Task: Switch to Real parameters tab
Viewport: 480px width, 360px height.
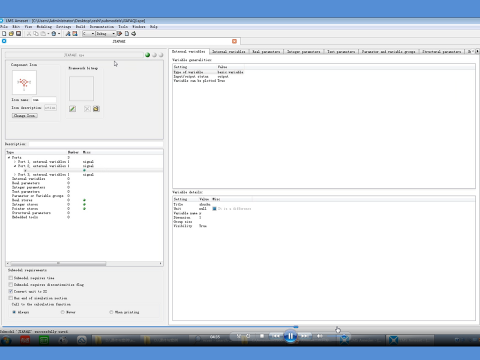Action: [266, 52]
